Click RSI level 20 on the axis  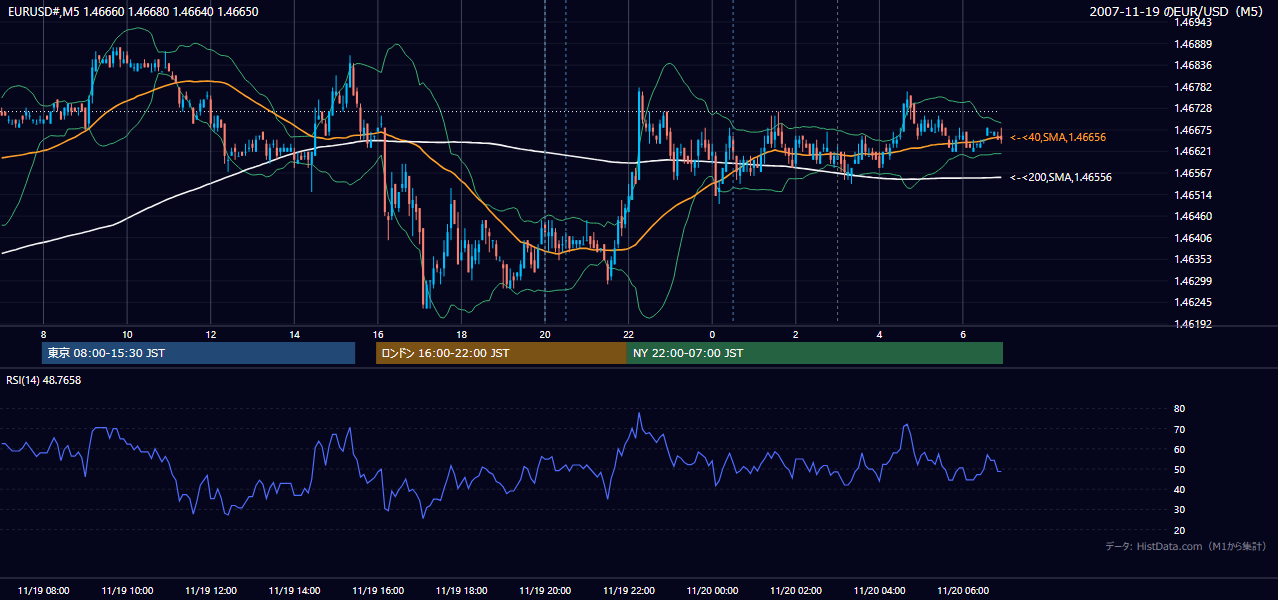click(x=1179, y=530)
